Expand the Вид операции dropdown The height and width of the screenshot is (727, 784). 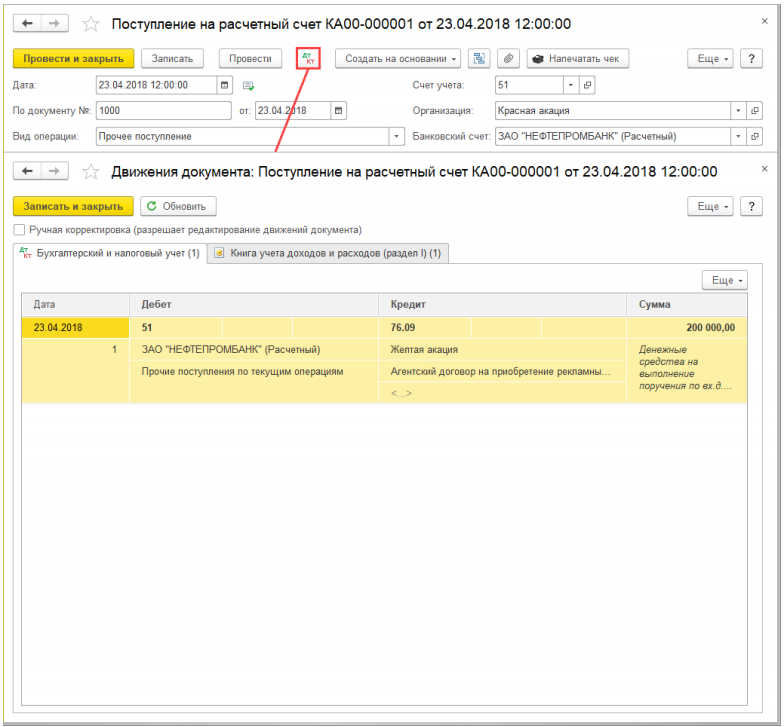[396, 136]
